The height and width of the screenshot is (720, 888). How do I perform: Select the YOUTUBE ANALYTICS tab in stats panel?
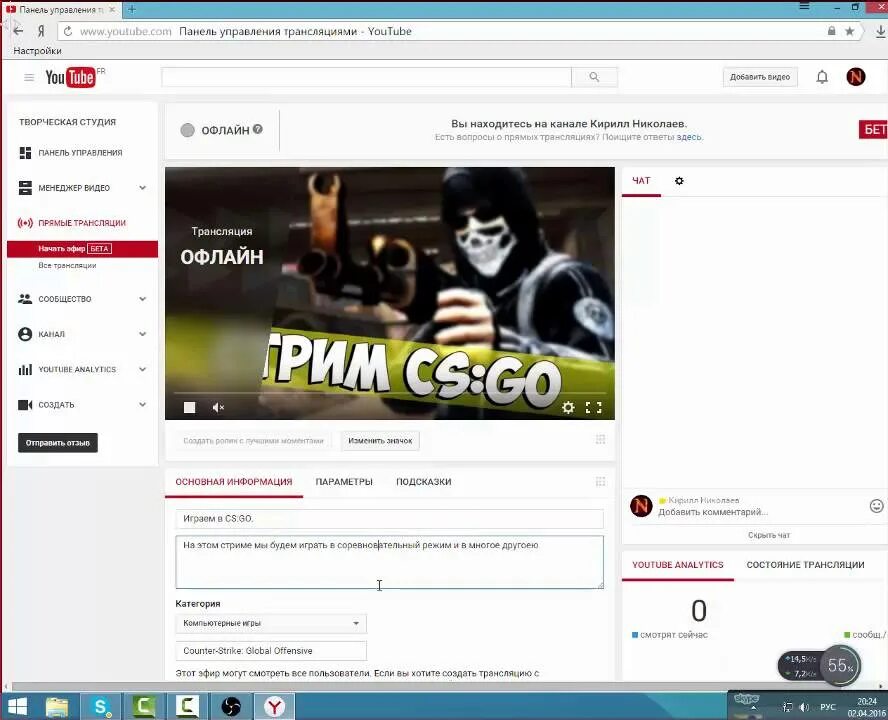tap(678, 565)
